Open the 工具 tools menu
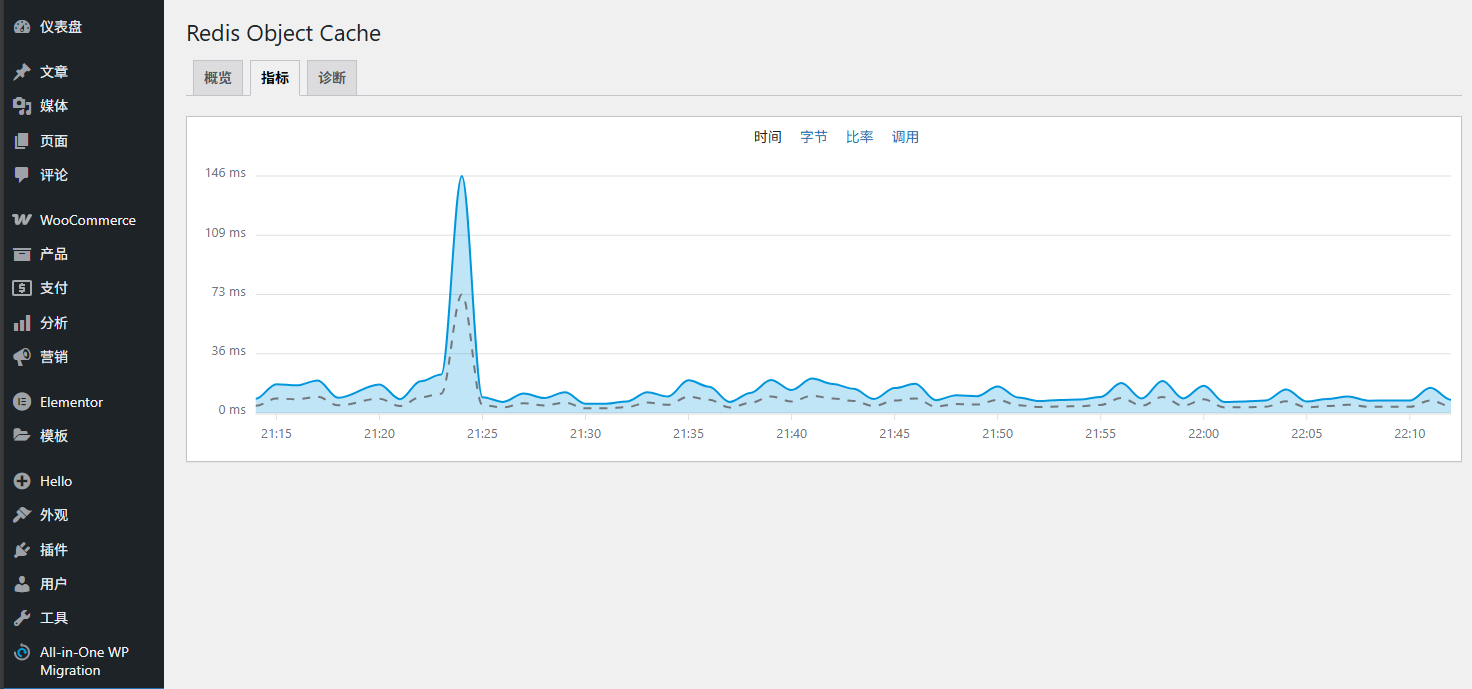This screenshot has width=1472, height=689. tap(54, 618)
